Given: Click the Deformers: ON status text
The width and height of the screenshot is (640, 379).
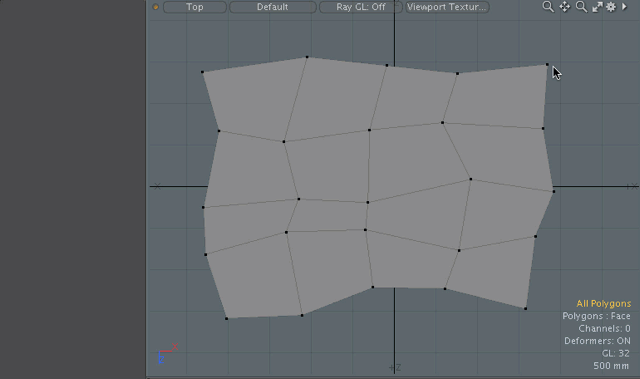Looking at the screenshot, I should (597, 341).
